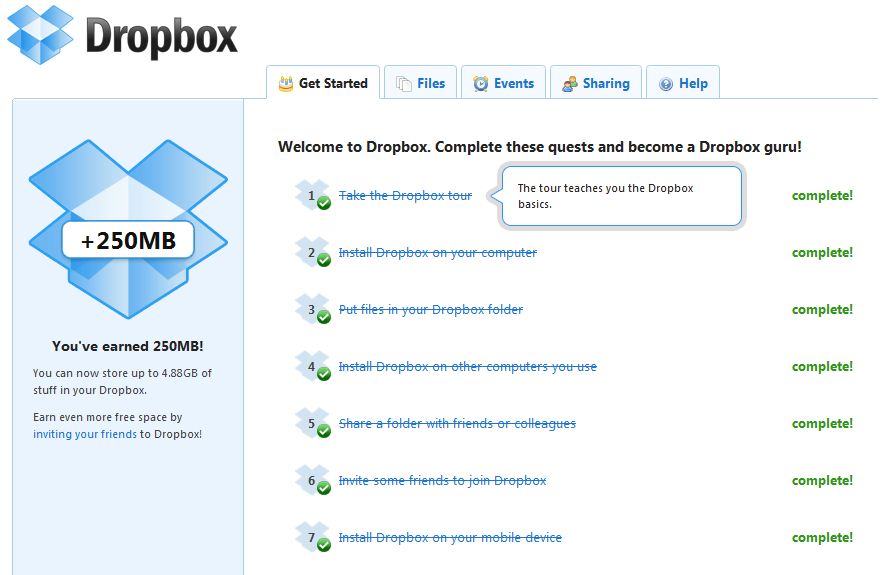Click the quest 2 box icon with checkmark
The width and height of the screenshot is (890, 575).
click(313, 253)
